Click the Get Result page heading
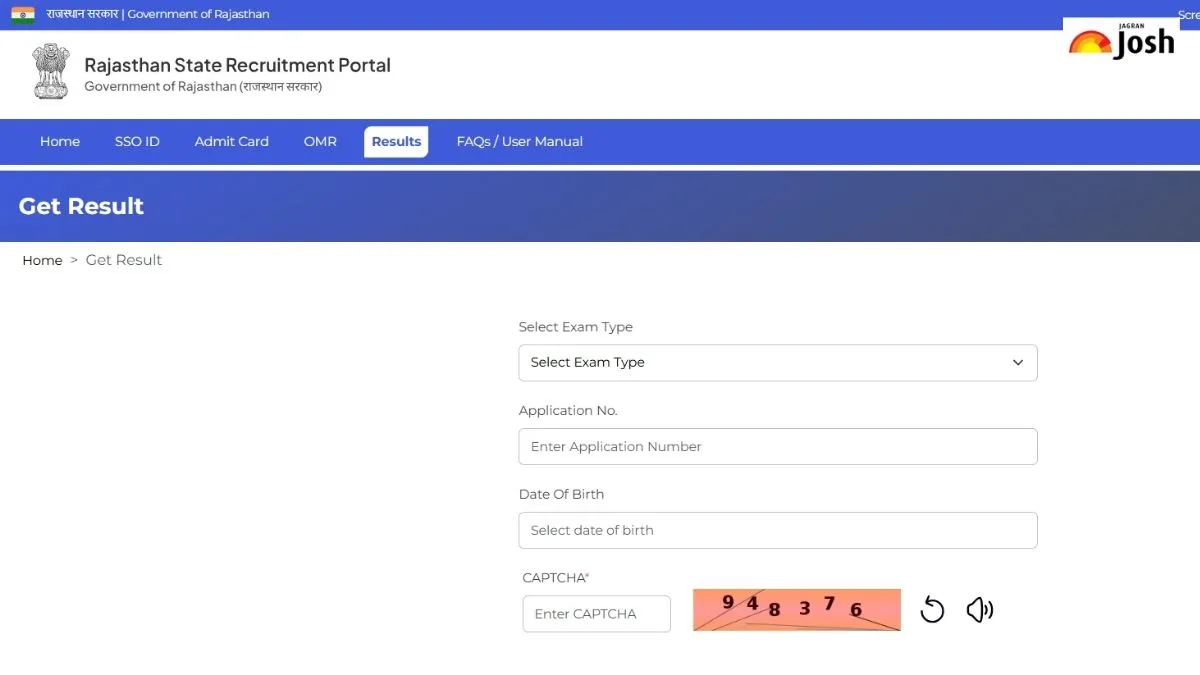1200x675 pixels. tap(81, 206)
